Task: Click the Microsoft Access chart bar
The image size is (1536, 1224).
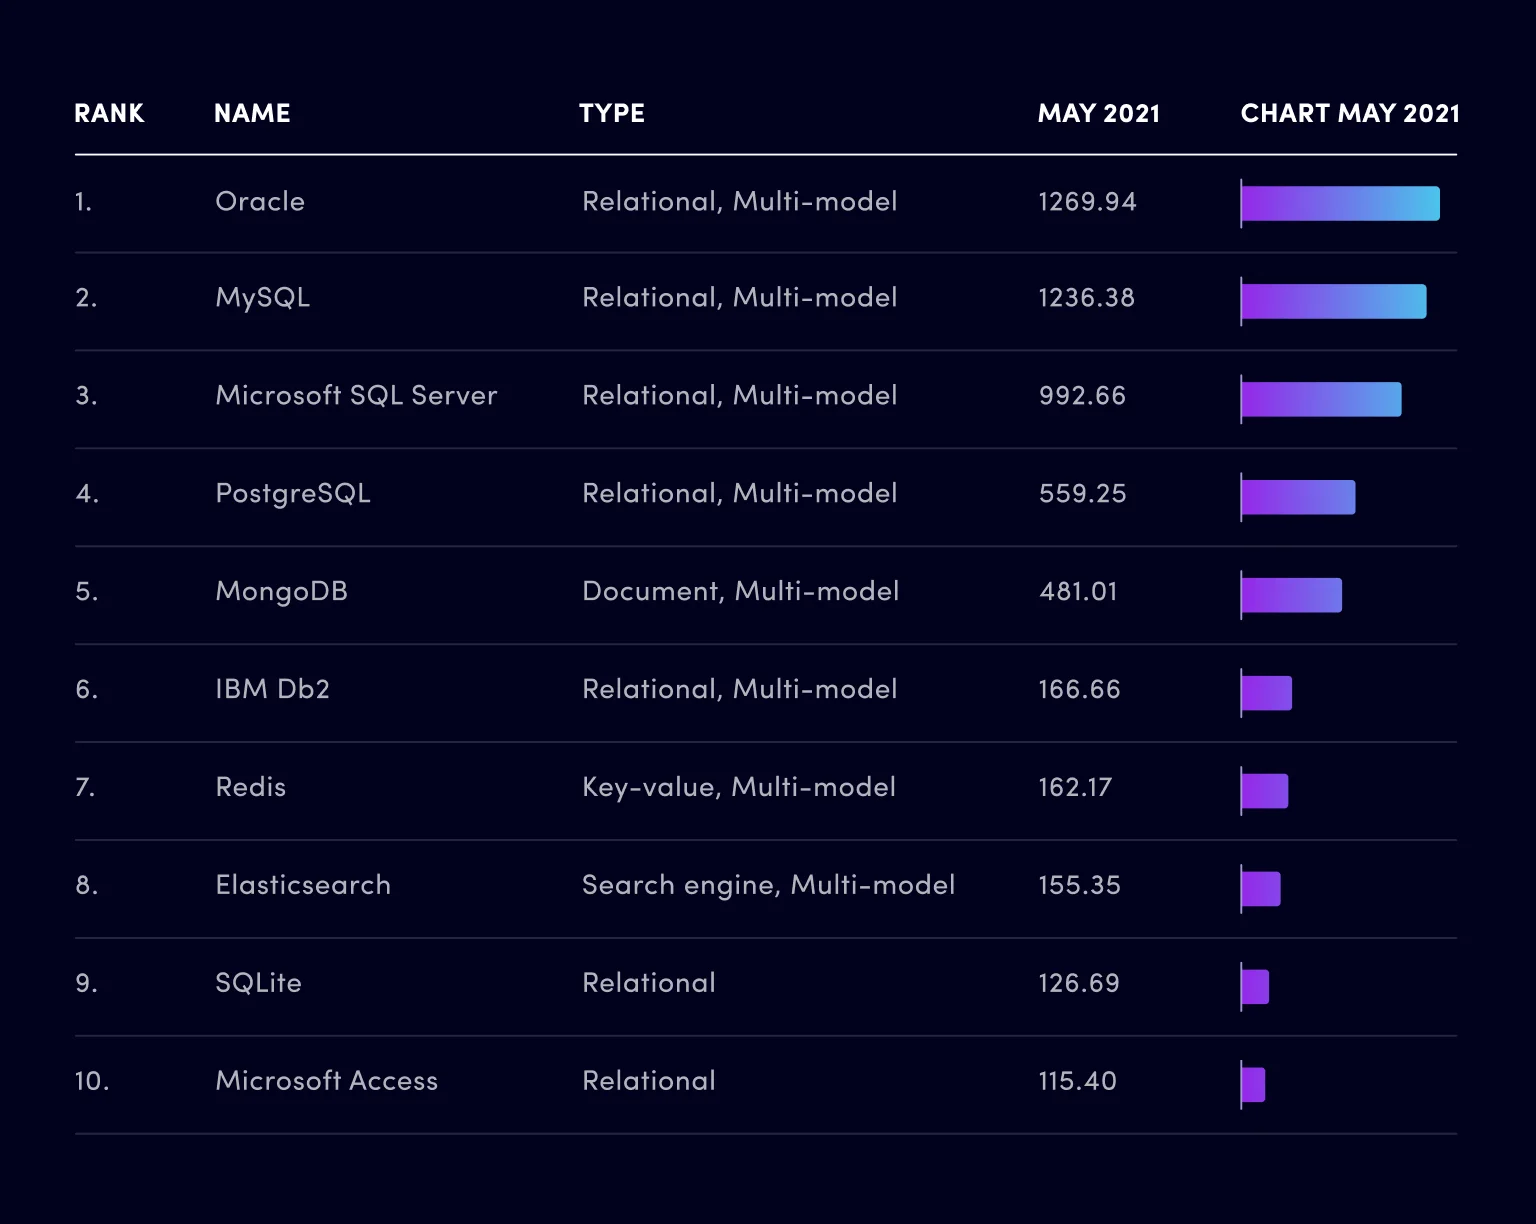Action: [1253, 1085]
